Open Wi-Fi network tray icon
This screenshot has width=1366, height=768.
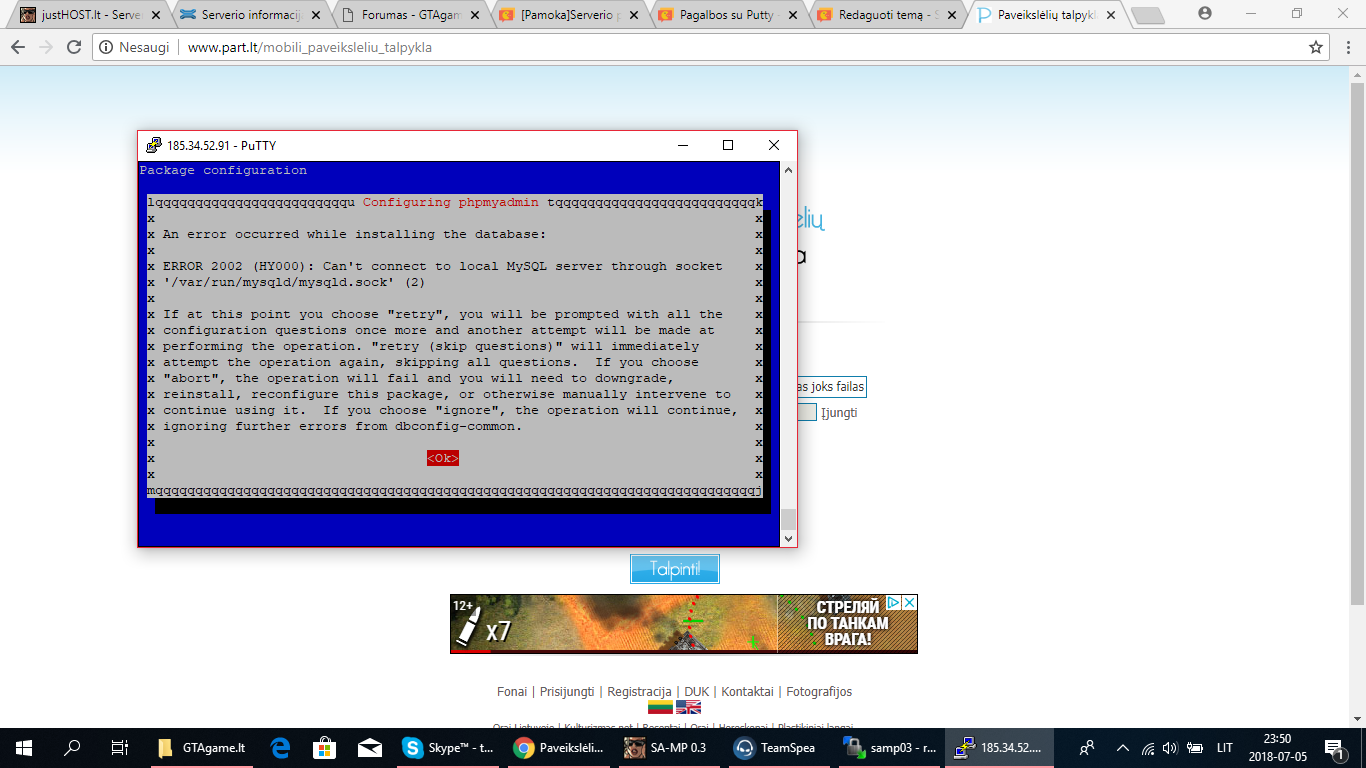(x=1147, y=748)
